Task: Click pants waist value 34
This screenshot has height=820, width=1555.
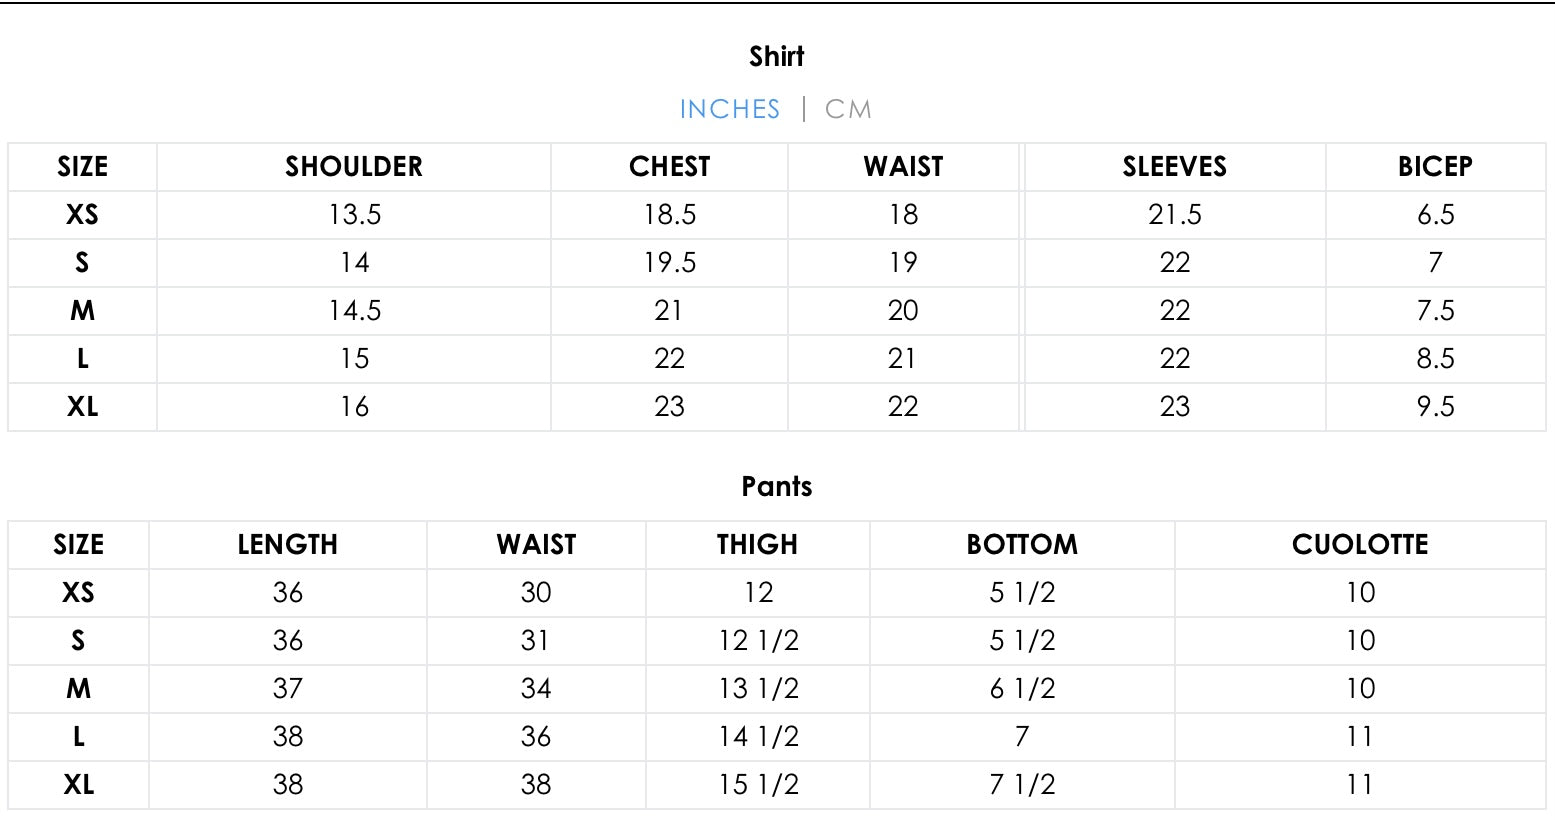Action: click(x=535, y=689)
